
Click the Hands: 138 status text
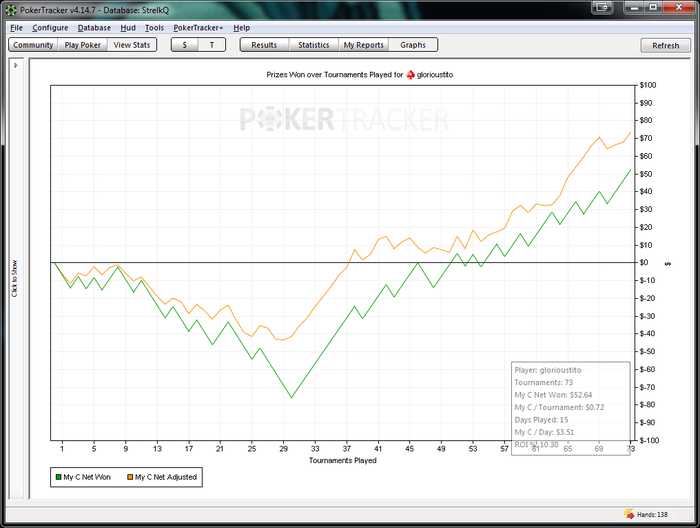[x=652, y=515]
